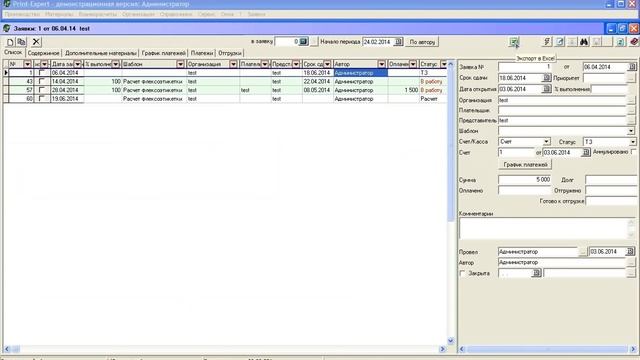This screenshot has width=640, height=360.
Task: Tick checkbox in order row 43
Action: pos(41,81)
